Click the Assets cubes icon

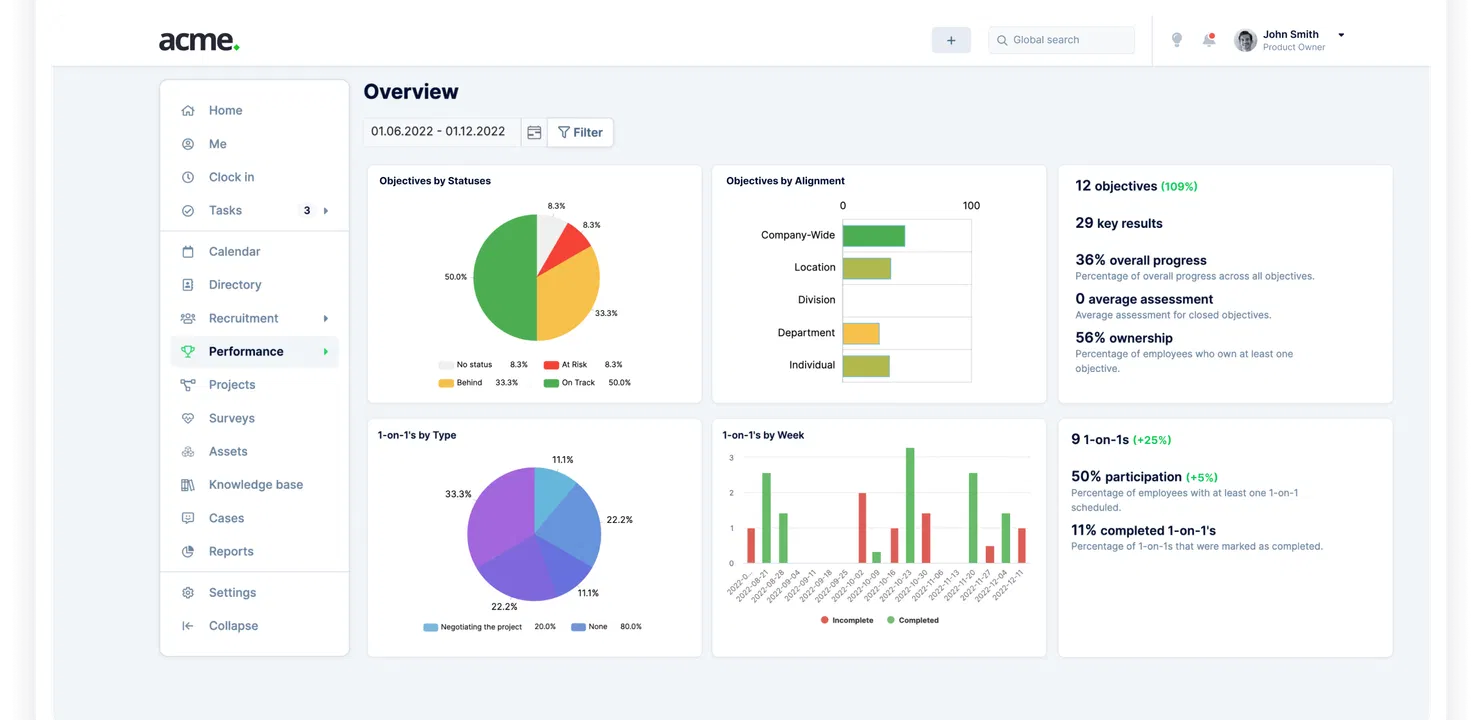coord(188,452)
